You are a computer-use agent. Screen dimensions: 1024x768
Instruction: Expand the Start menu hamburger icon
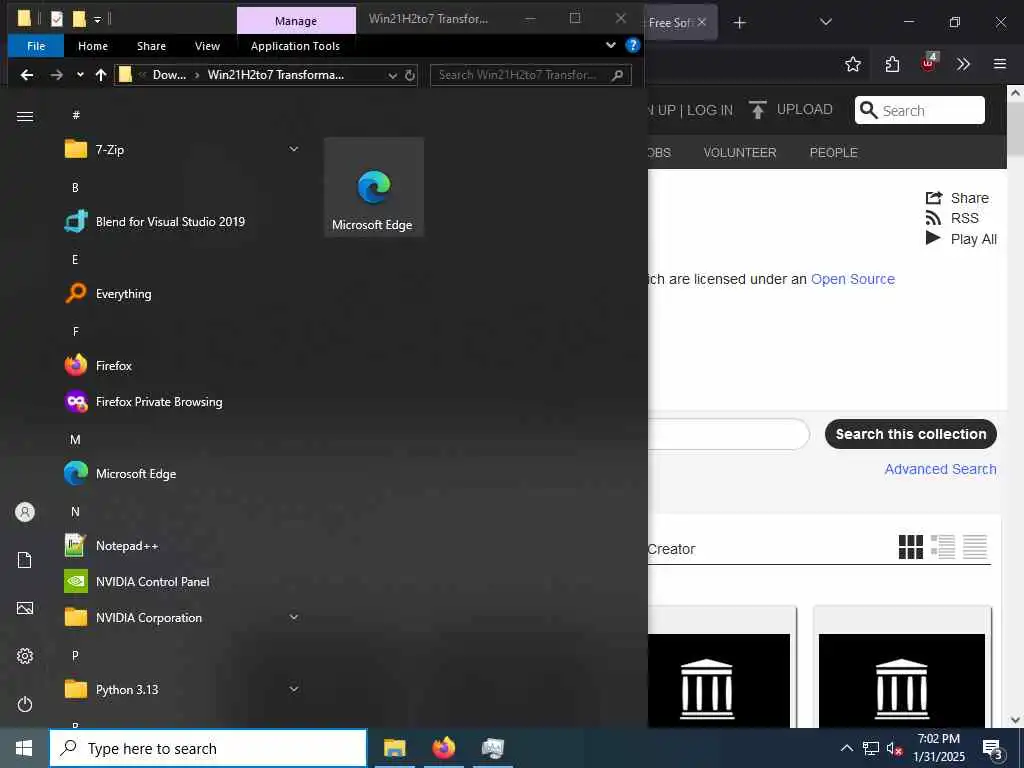point(25,116)
